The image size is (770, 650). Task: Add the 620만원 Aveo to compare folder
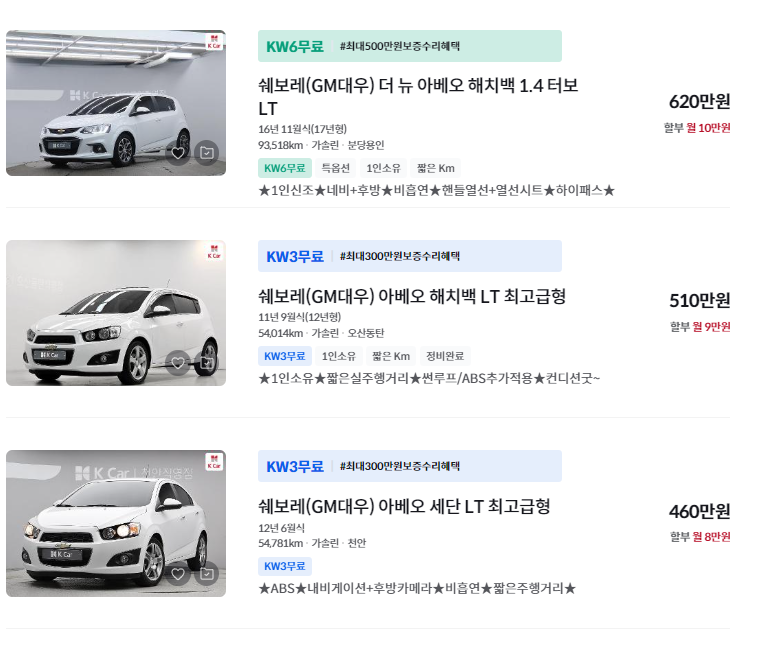tap(207, 153)
